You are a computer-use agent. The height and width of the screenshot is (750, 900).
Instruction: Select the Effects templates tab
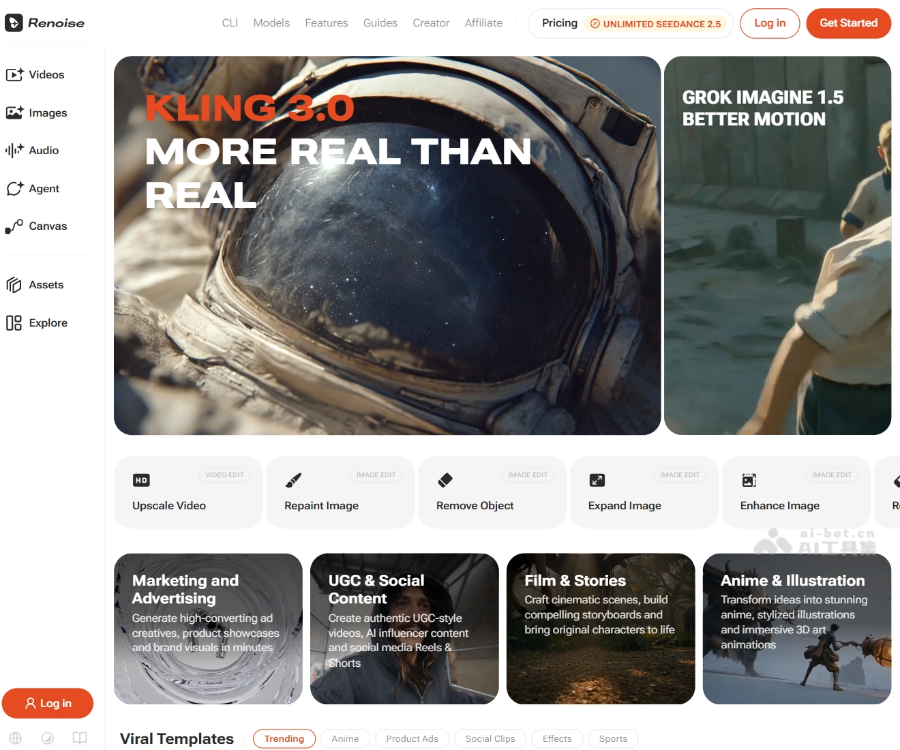(x=557, y=739)
